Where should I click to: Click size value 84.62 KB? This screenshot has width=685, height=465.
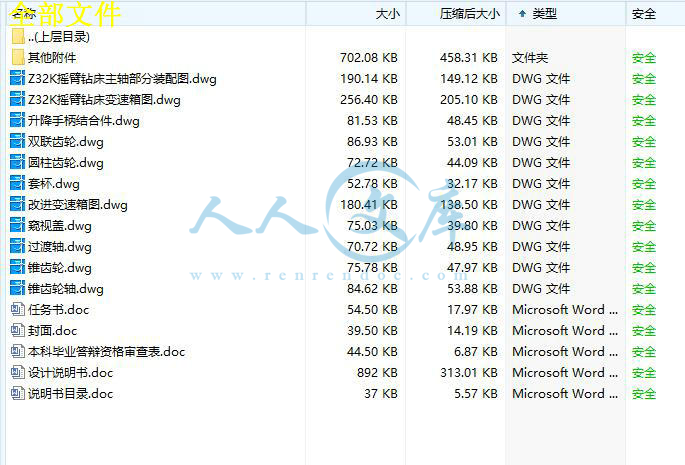click(x=372, y=288)
